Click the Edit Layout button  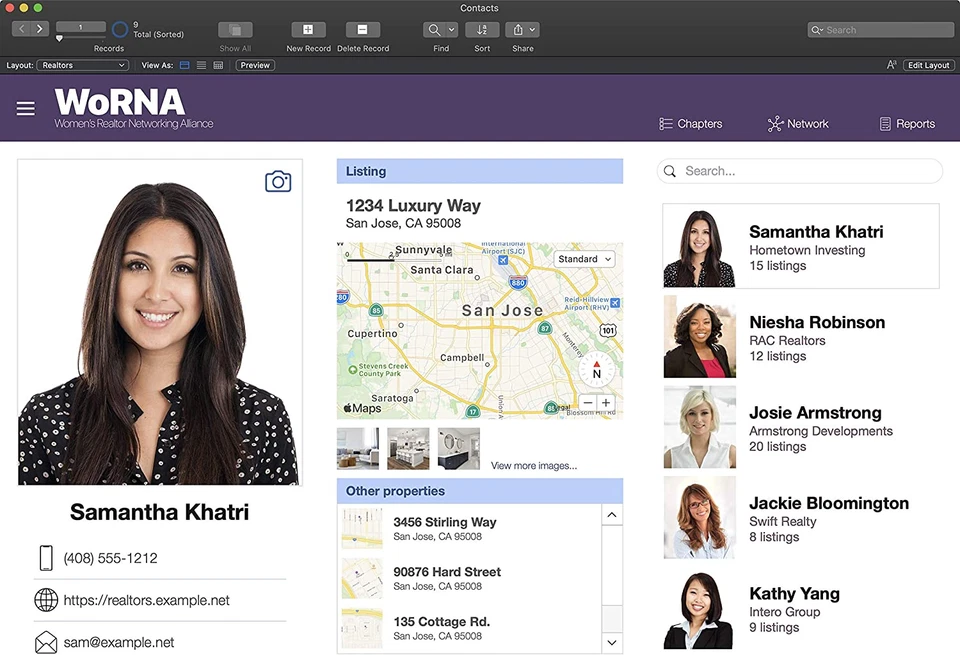pyautogui.click(x=928, y=65)
